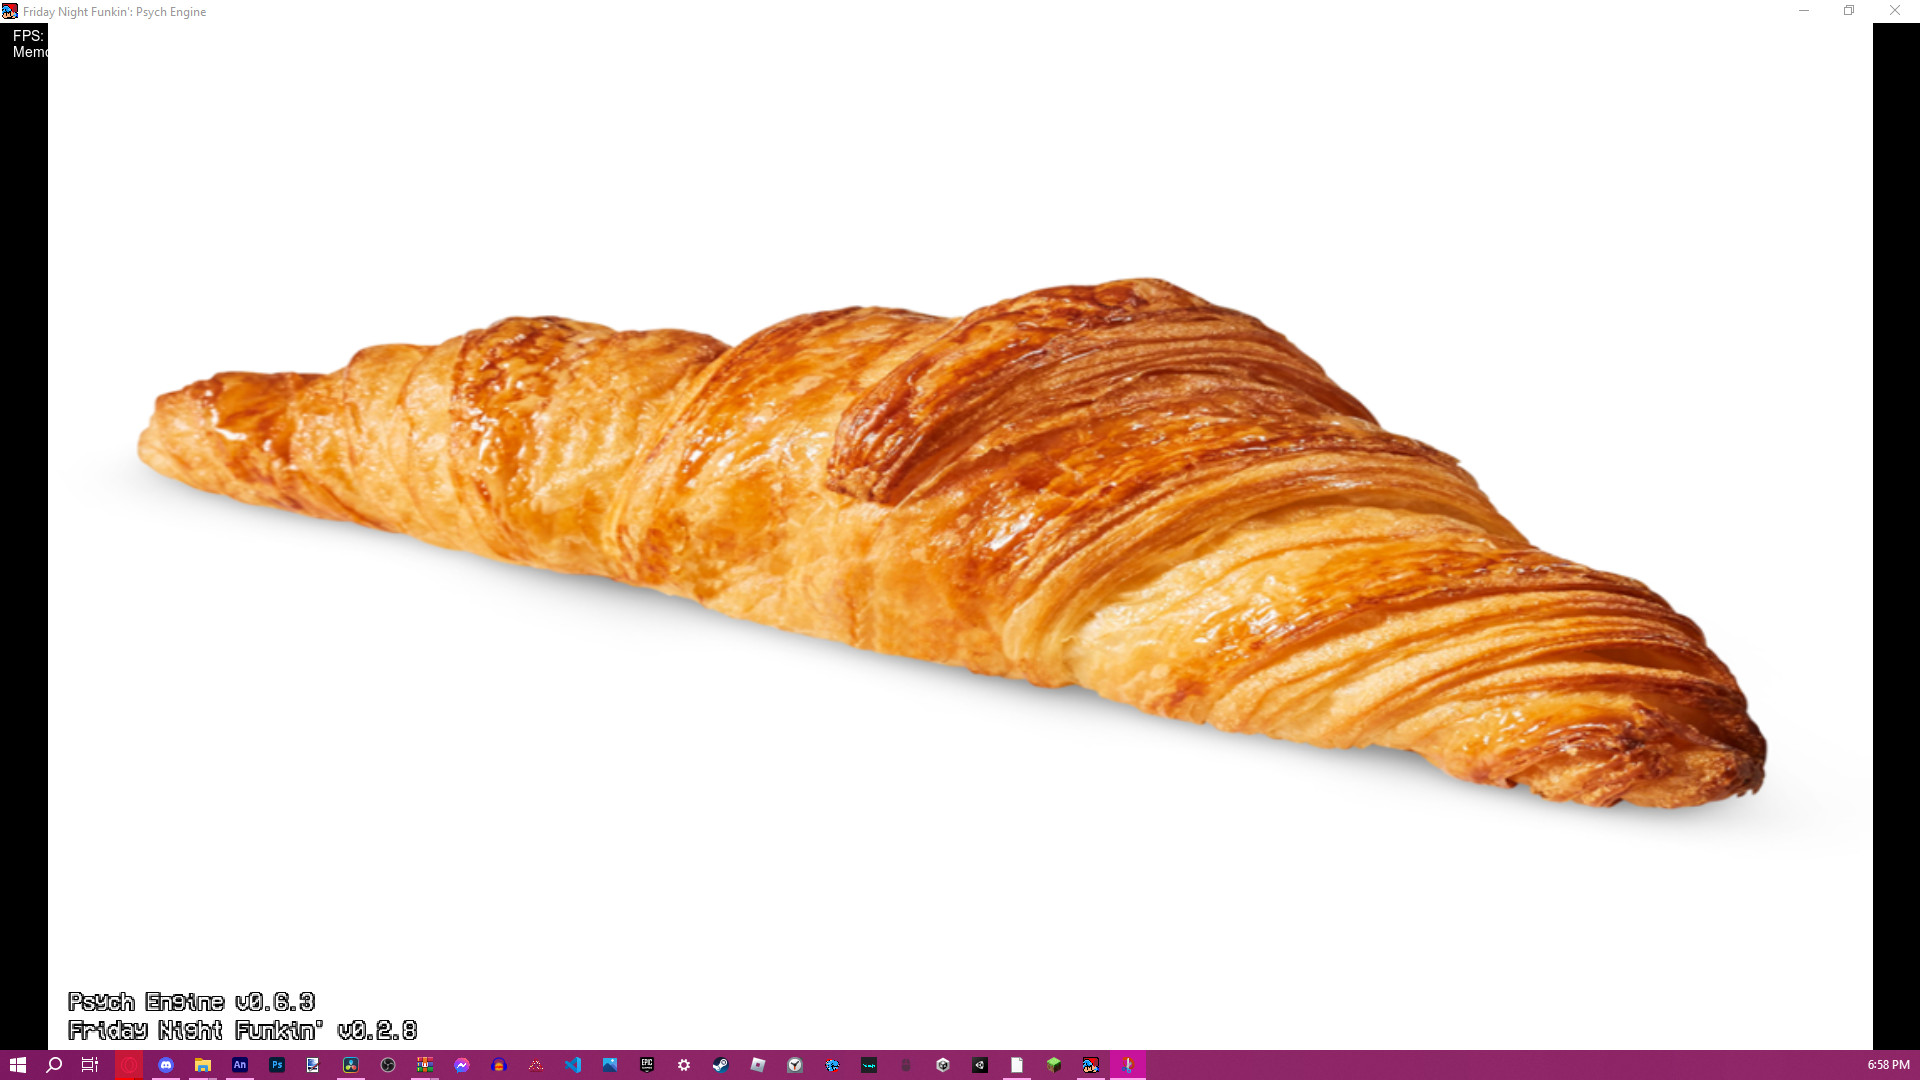Launch Adobe Animate from the taskbar
The image size is (1920, 1080).
pyautogui.click(x=240, y=1065)
